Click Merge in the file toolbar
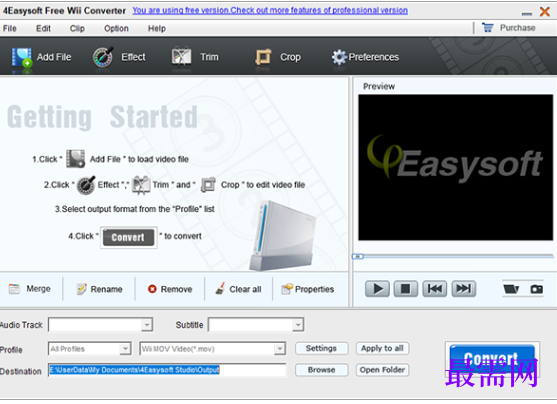Screen dimensions: 557x404 coord(30,289)
